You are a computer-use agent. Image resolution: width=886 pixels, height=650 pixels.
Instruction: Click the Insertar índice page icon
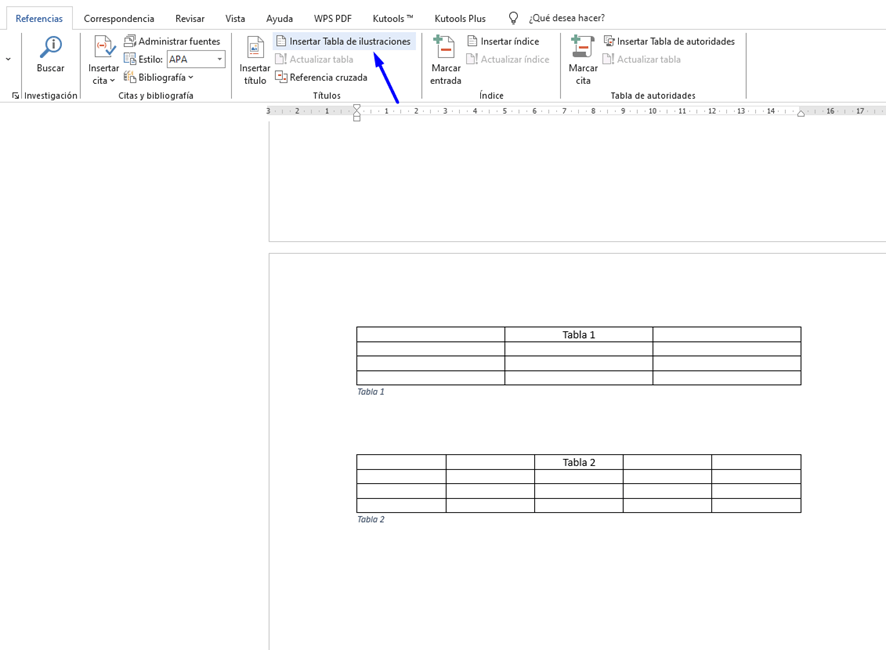tap(472, 41)
